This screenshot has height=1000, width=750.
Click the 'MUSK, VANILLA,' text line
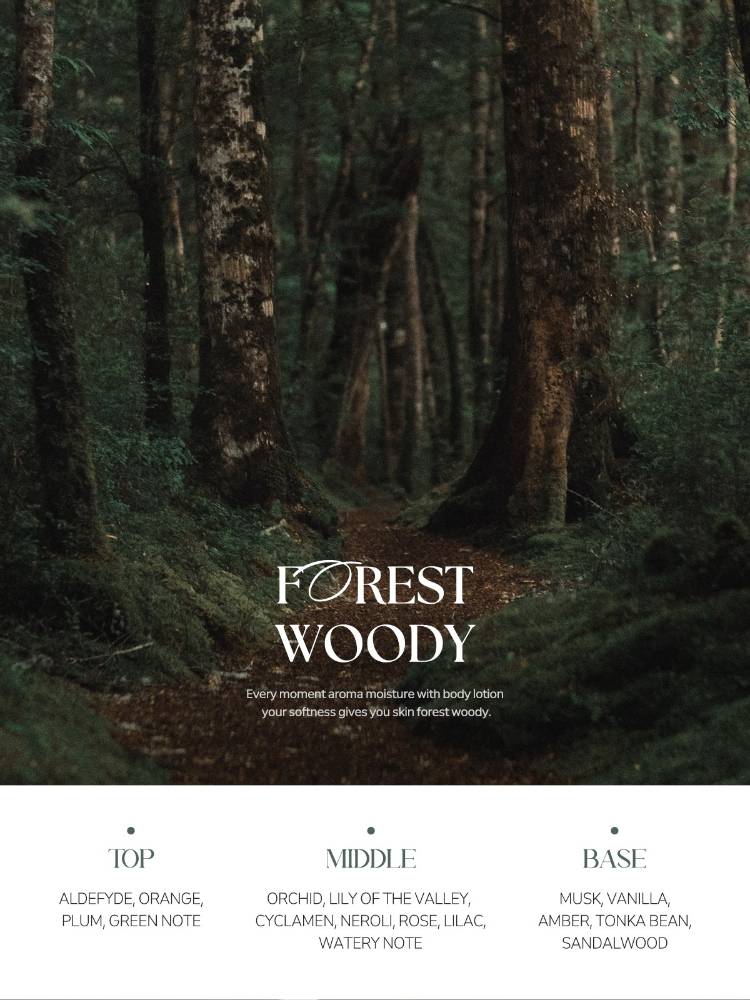click(614, 899)
